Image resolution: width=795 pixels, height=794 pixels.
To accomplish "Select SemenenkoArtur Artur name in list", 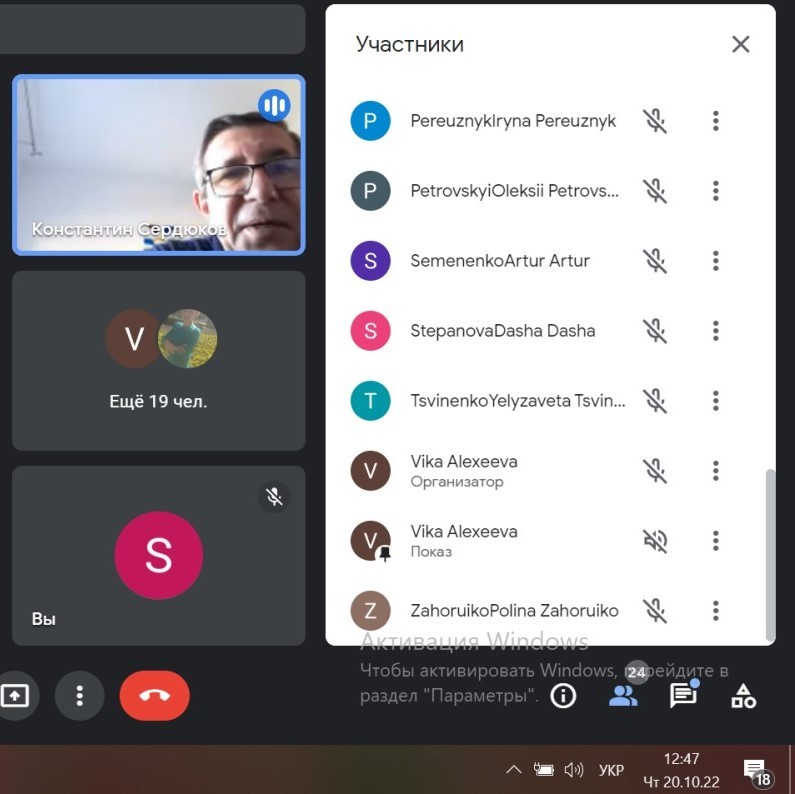I will [x=500, y=261].
